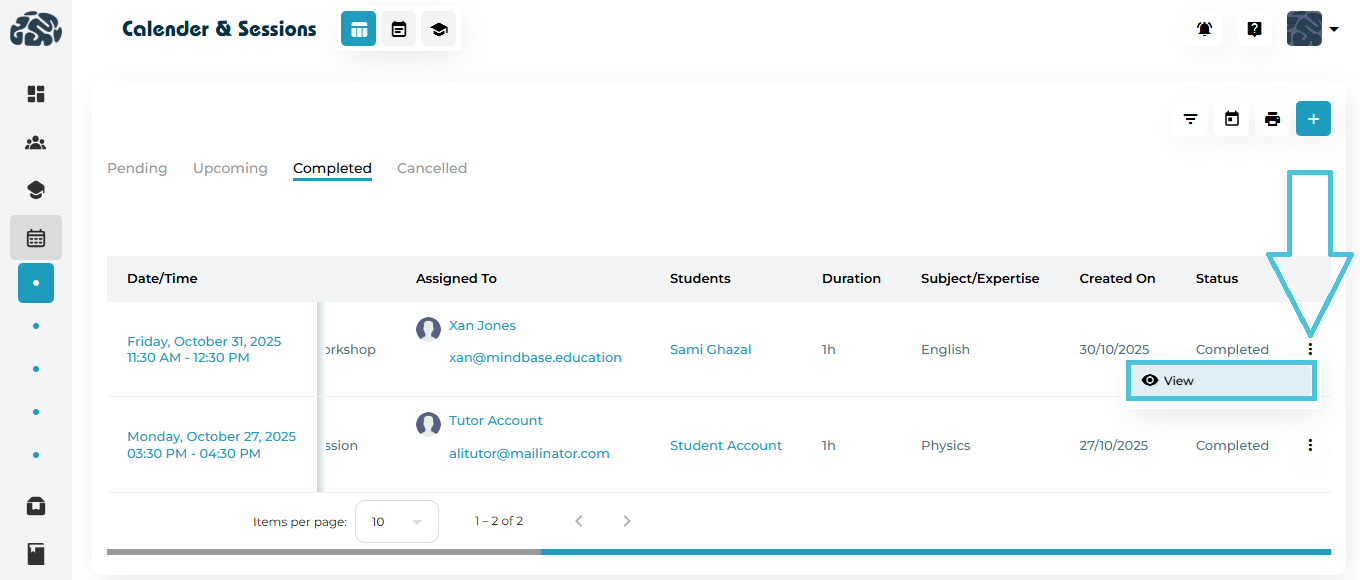Switch to the Cancelled tab
The height and width of the screenshot is (580, 1360).
pos(432,168)
